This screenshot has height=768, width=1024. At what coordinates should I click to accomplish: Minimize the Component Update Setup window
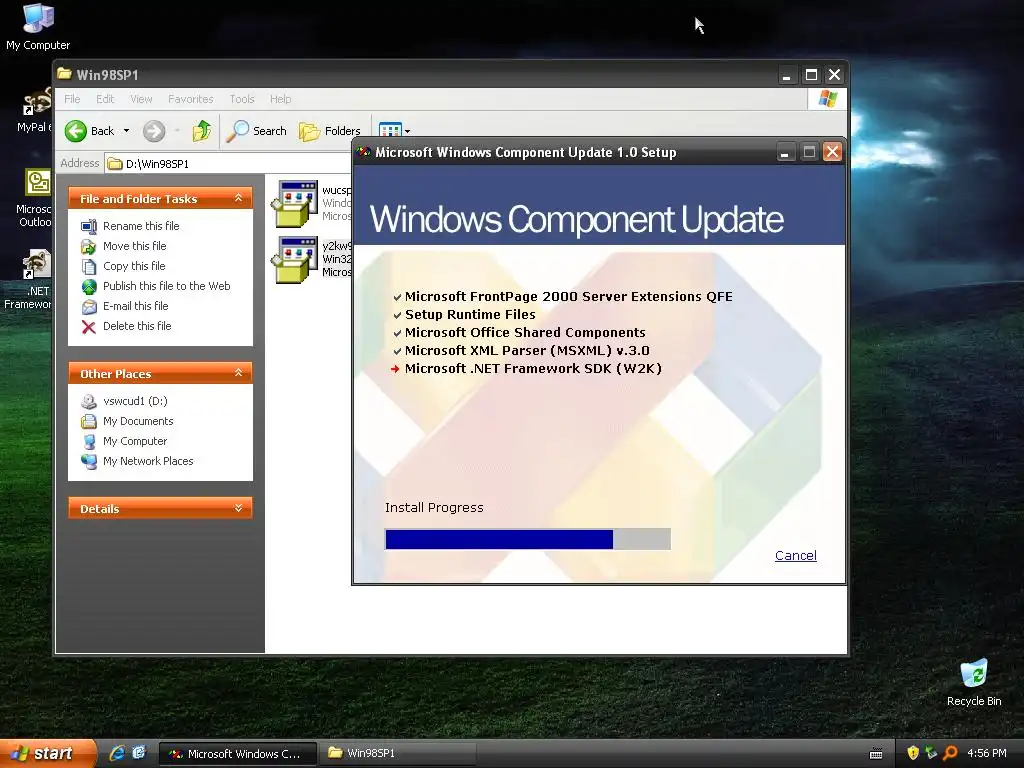pyautogui.click(x=784, y=153)
